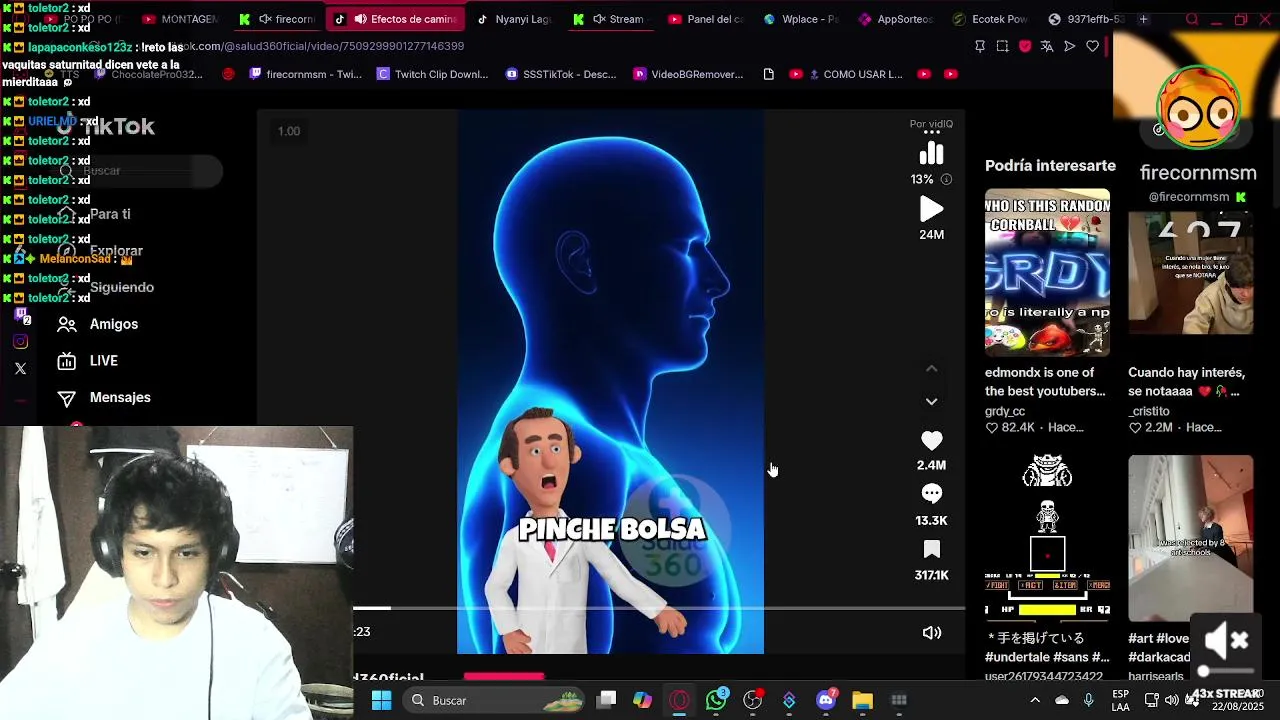Open WhatsApp from the taskbar

coord(716,701)
